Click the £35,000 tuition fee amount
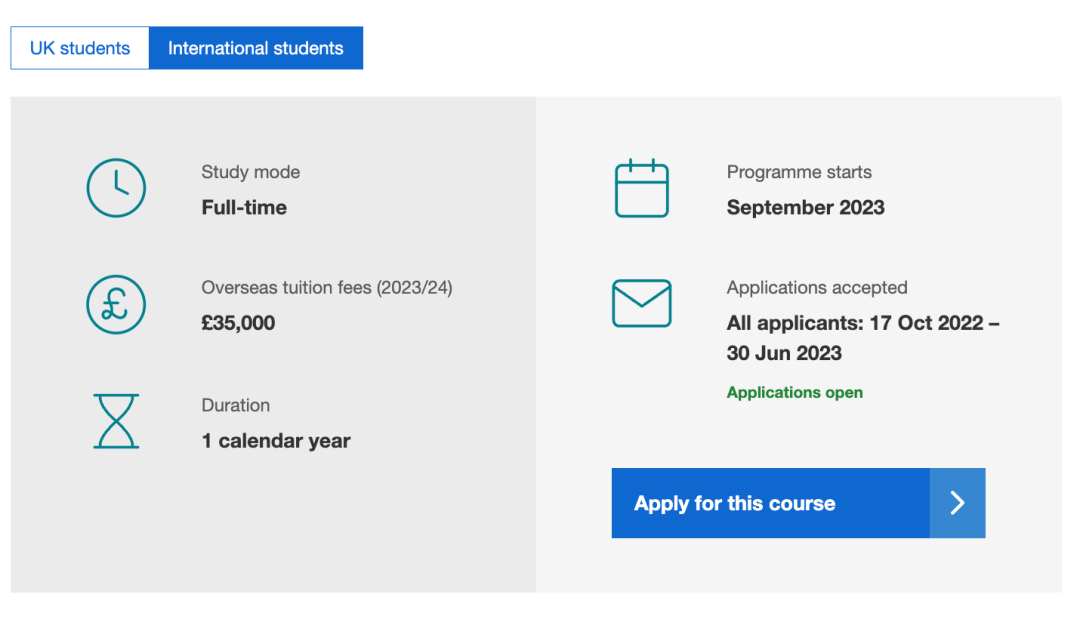Image resolution: width=1080 pixels, height=619 pixels. pos(238,323)
